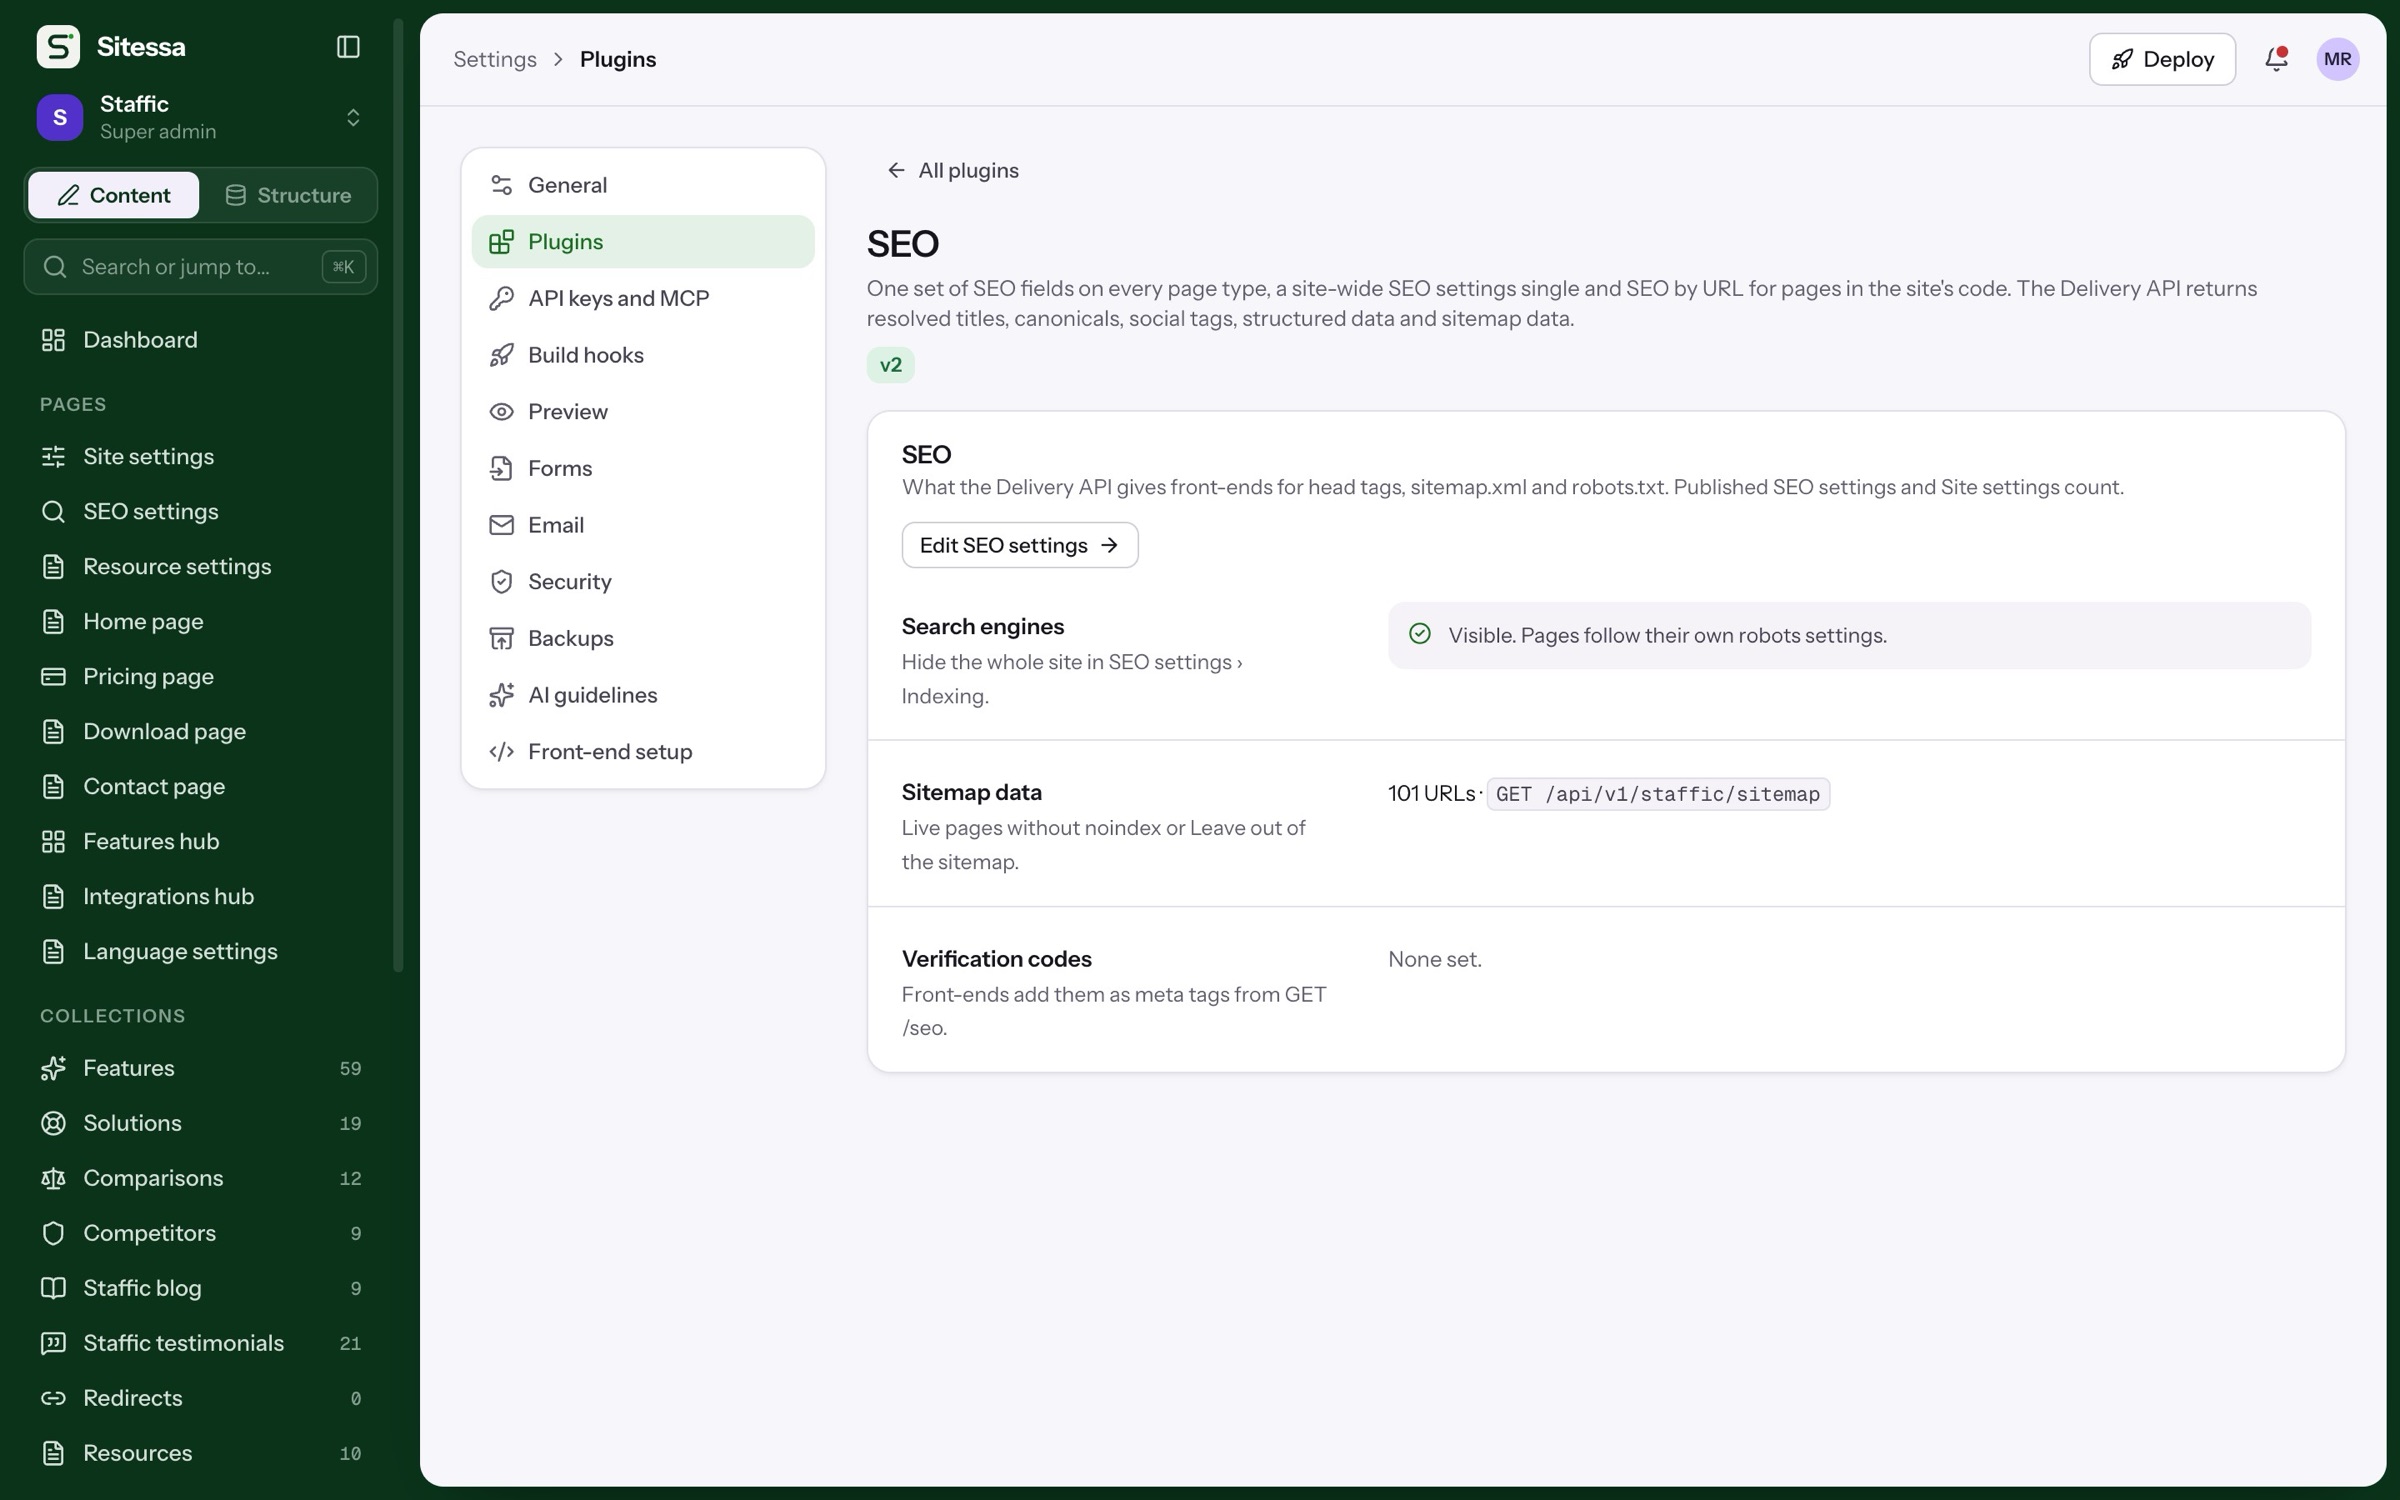The image size is (2400, 1500).
Task: Click the Sitessa logo icon
Action: click(x=58, y=47)
